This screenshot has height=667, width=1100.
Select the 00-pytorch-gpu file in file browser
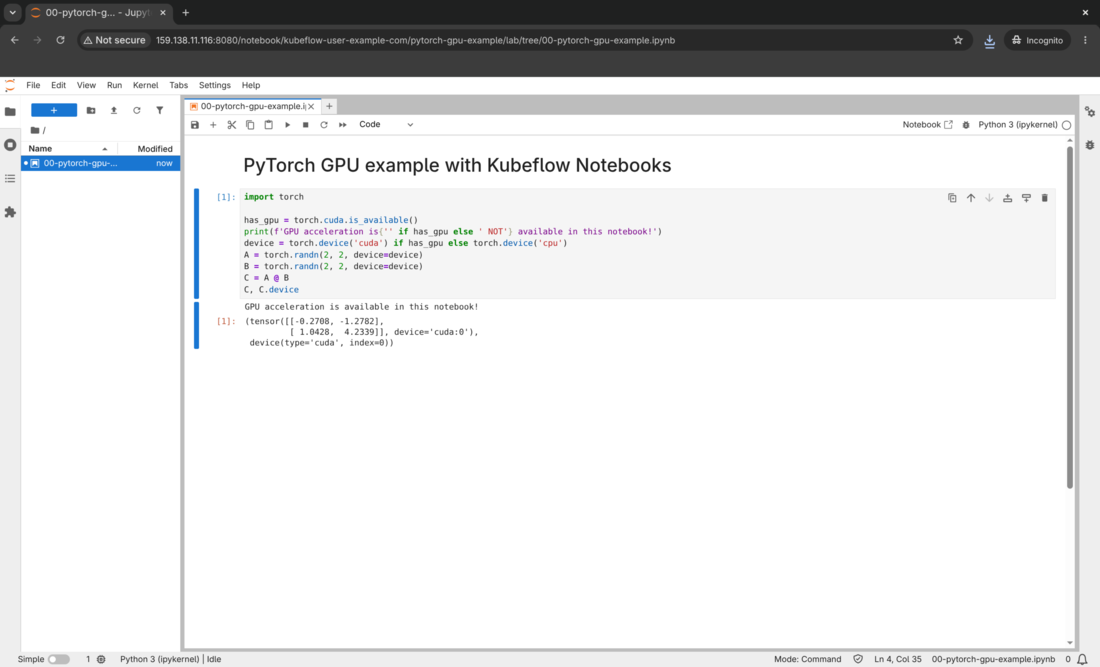coord(100,163)
